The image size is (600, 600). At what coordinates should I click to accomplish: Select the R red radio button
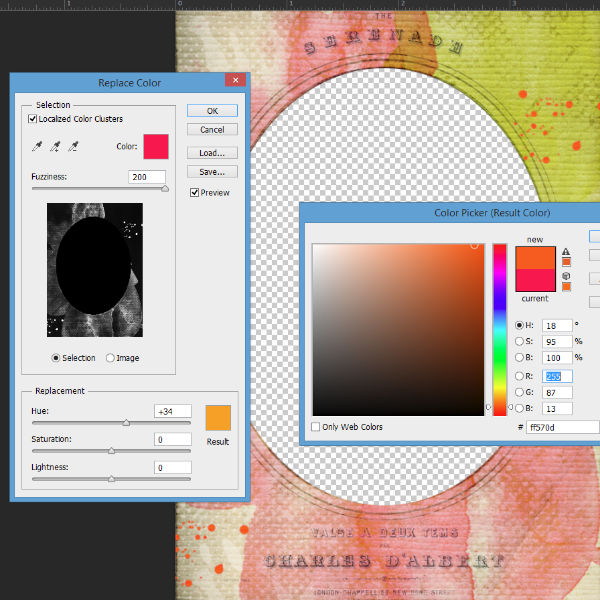(519, 376)
